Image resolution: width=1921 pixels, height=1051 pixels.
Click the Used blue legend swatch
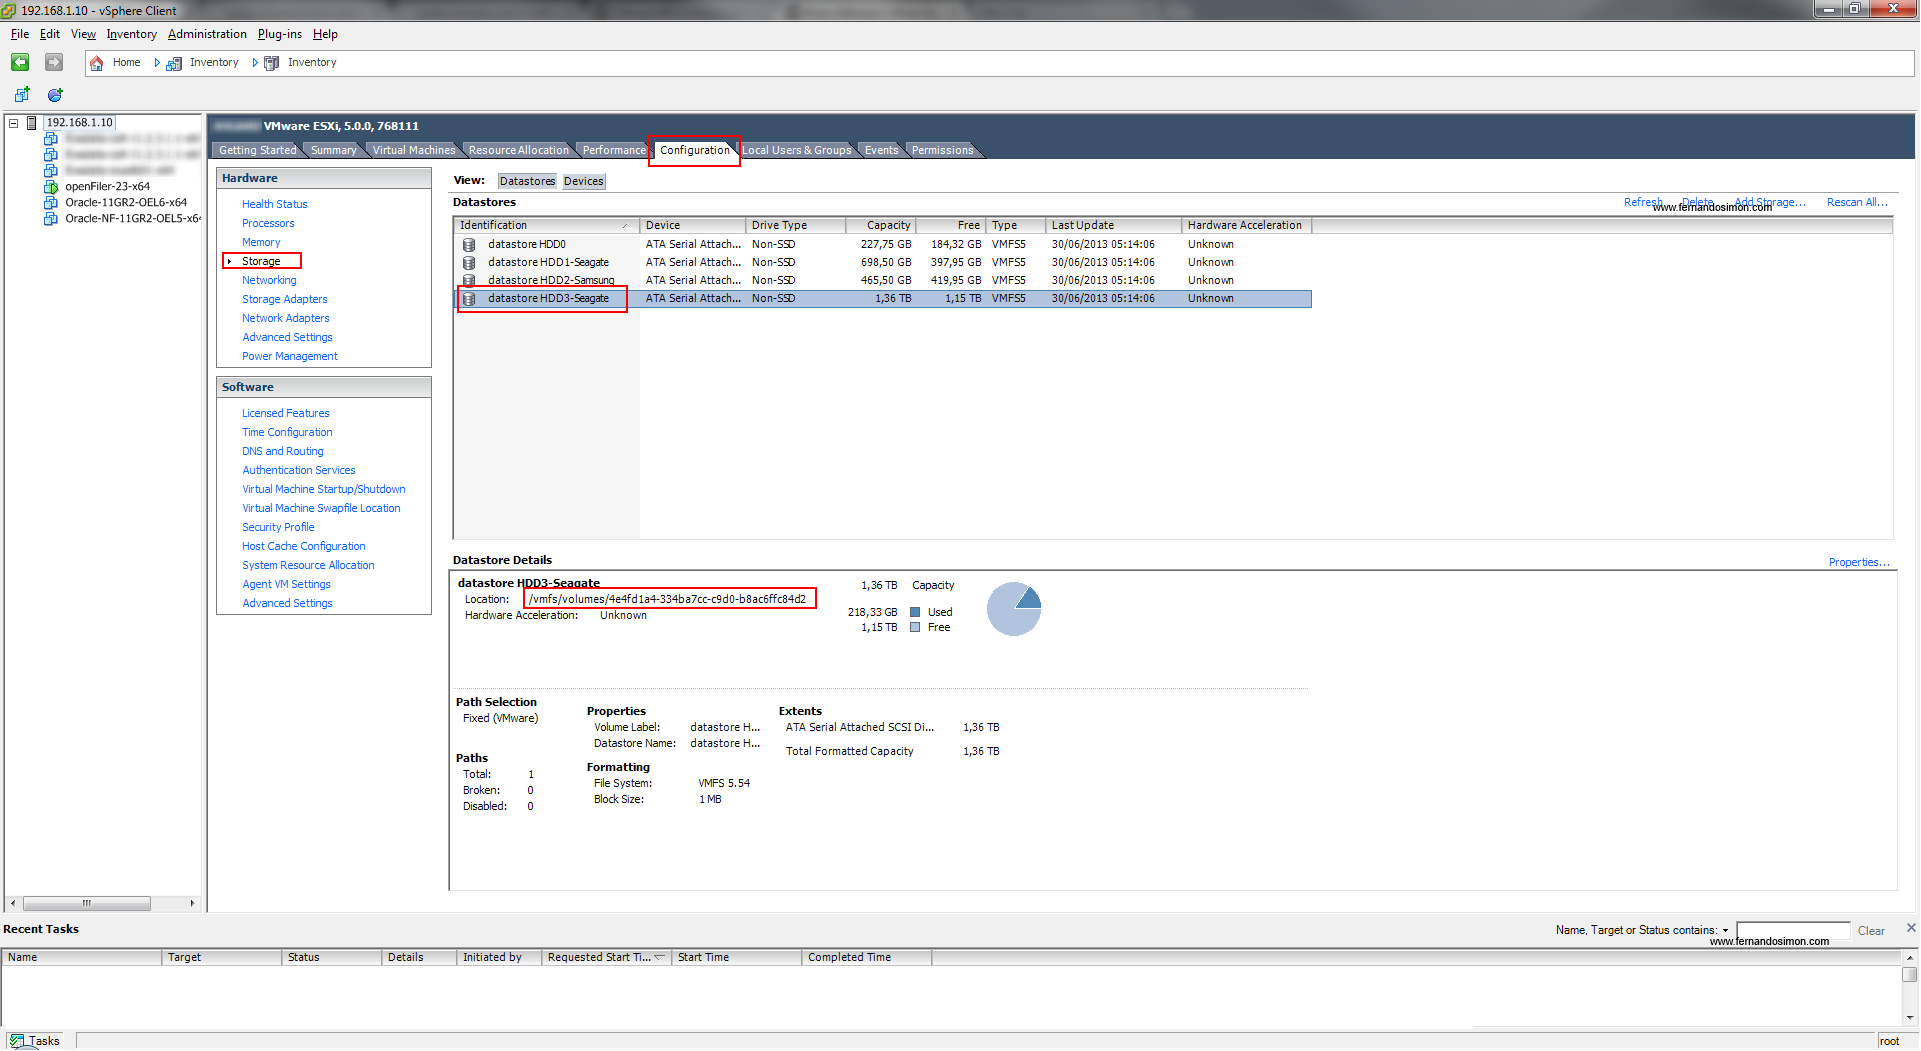(x=915, y=613)
